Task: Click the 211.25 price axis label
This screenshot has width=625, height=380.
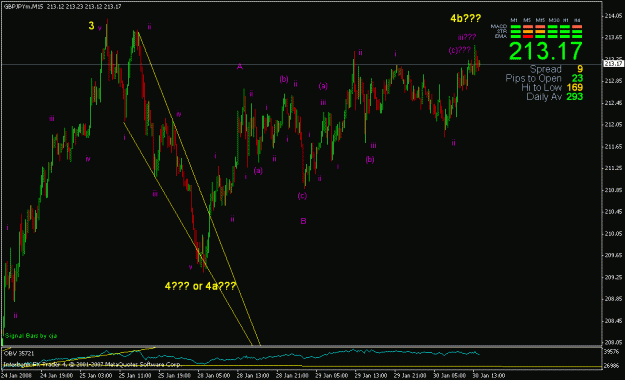Action: point(613,168)
